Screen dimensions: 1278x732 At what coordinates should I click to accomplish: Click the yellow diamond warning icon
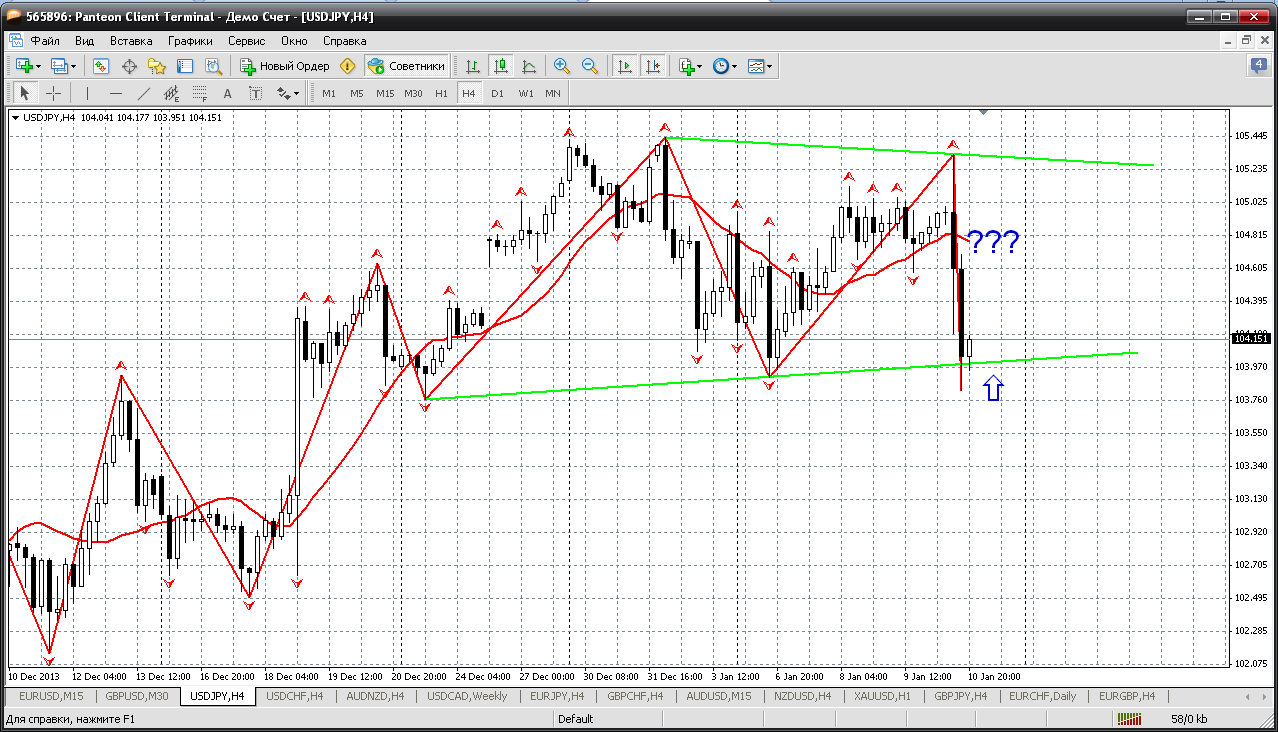point(348,66)
